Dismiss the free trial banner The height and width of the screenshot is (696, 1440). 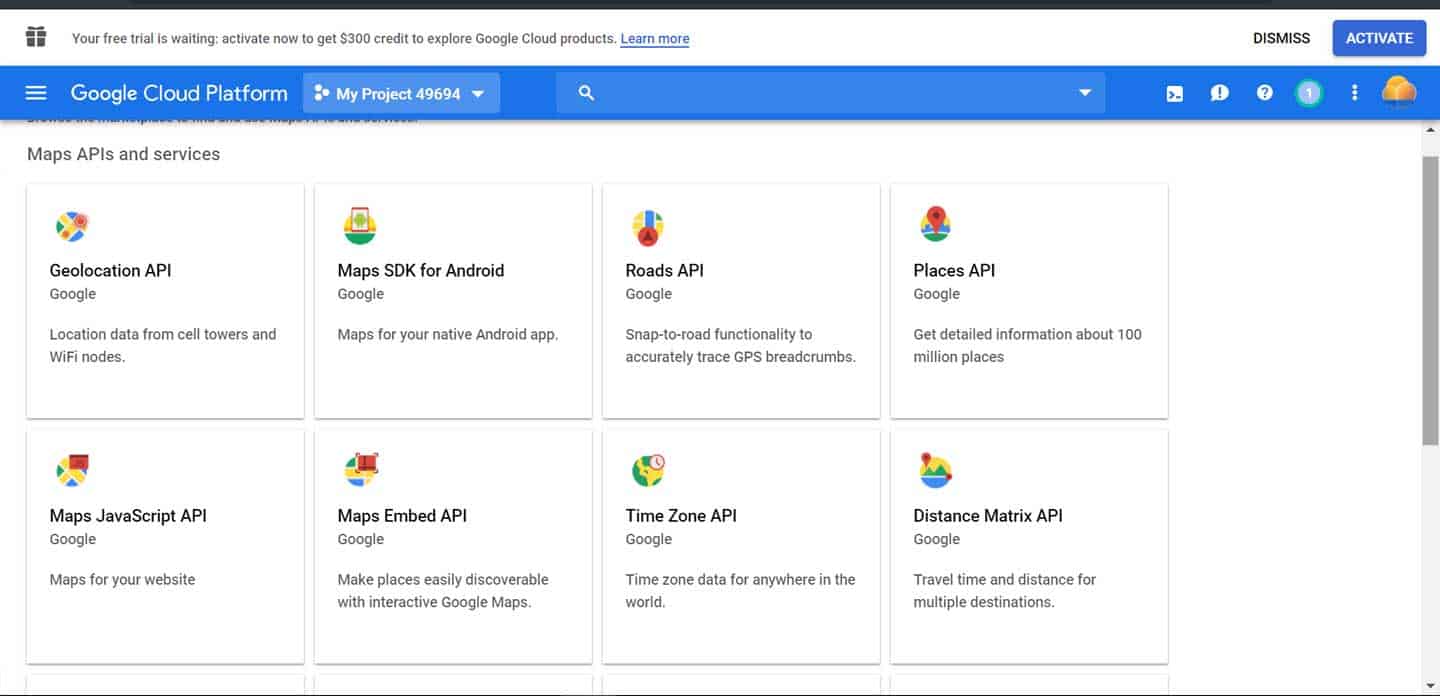(1281, 38)
